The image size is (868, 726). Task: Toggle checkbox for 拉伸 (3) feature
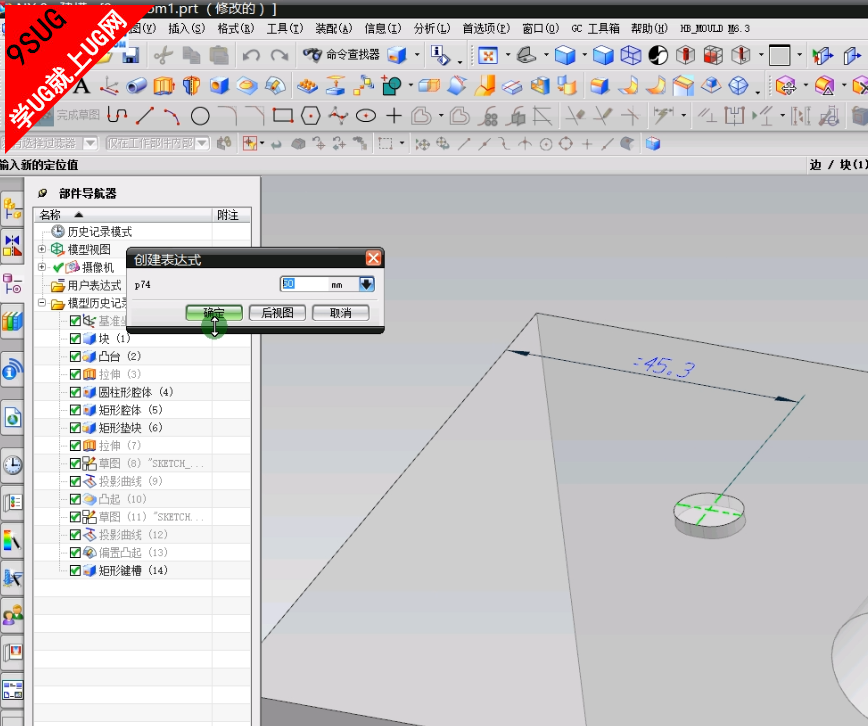pos(75,374)
